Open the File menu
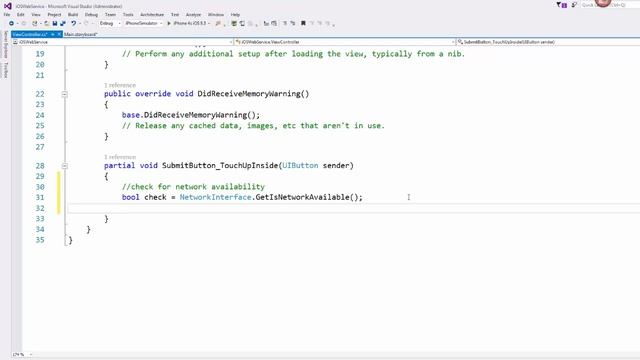640x360 pixels. coord(7,15)
